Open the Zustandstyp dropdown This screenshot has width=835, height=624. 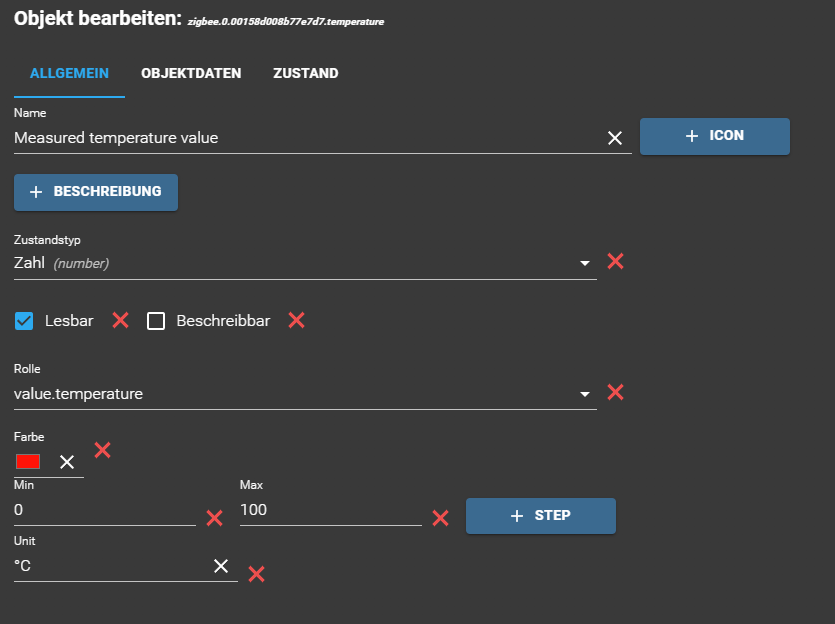coord(585,264)
